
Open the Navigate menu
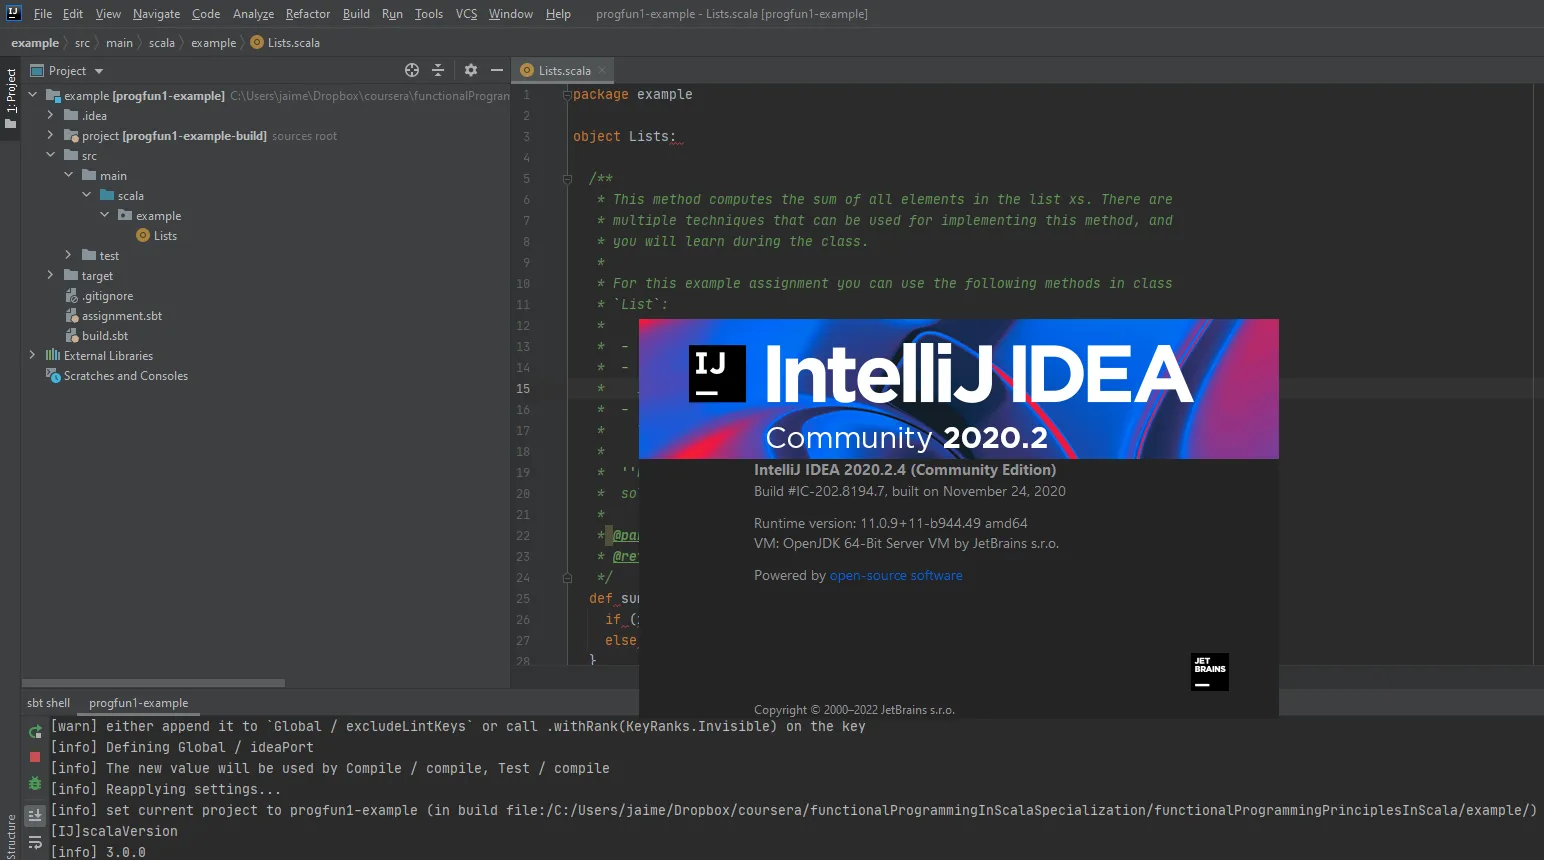156,14
